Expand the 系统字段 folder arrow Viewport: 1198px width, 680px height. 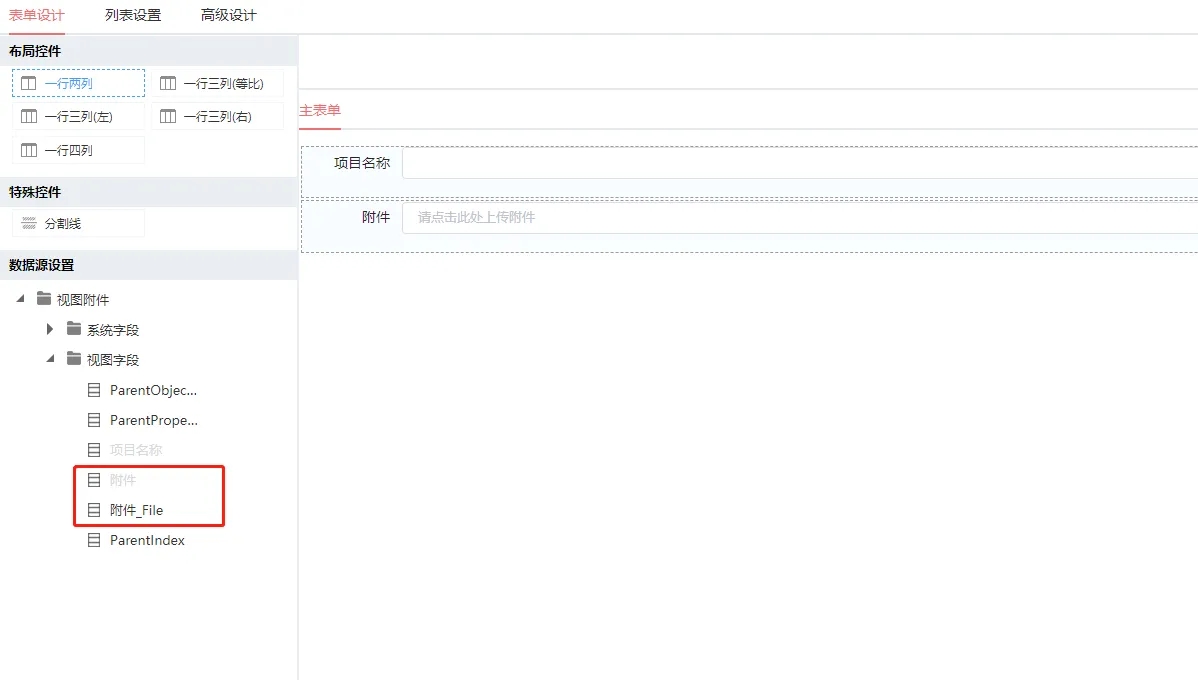point(50,329)
